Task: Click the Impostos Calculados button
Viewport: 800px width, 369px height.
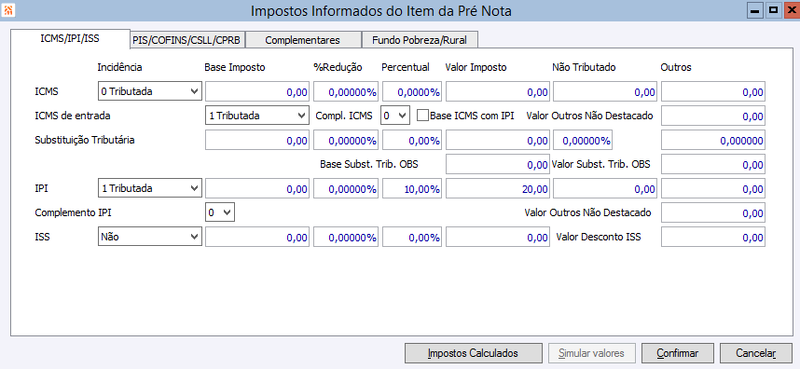Action: tap(473, 353)
